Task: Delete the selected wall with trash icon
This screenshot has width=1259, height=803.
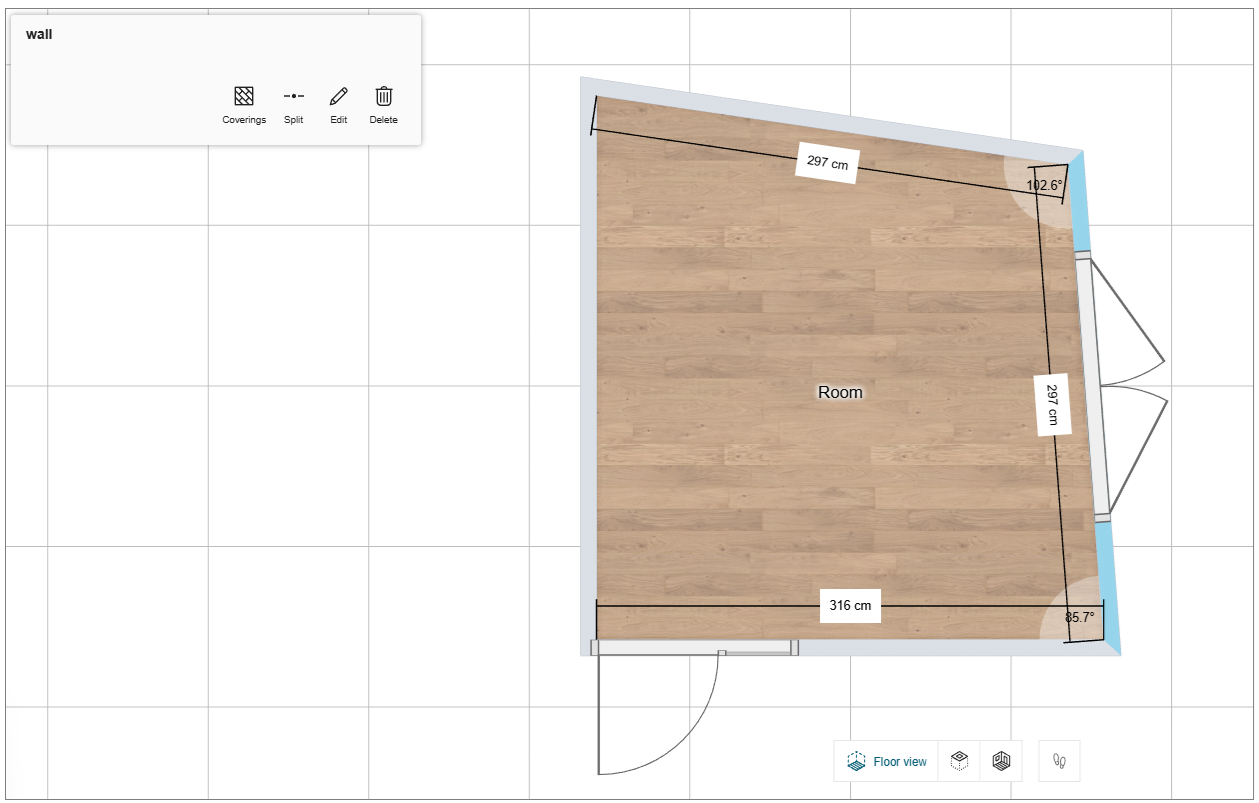Action: [384, 104]
